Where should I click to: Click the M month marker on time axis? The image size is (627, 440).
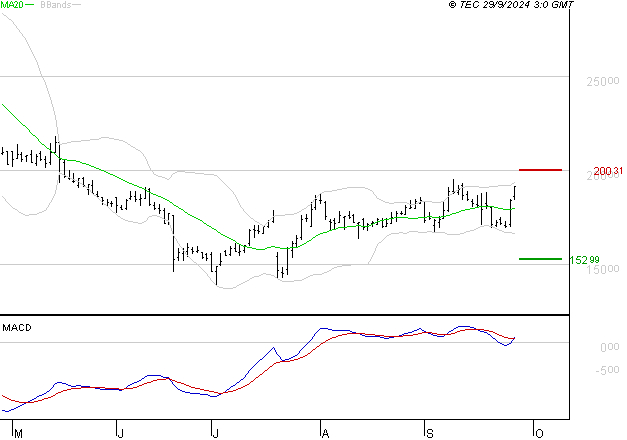(x=18, y=434)
